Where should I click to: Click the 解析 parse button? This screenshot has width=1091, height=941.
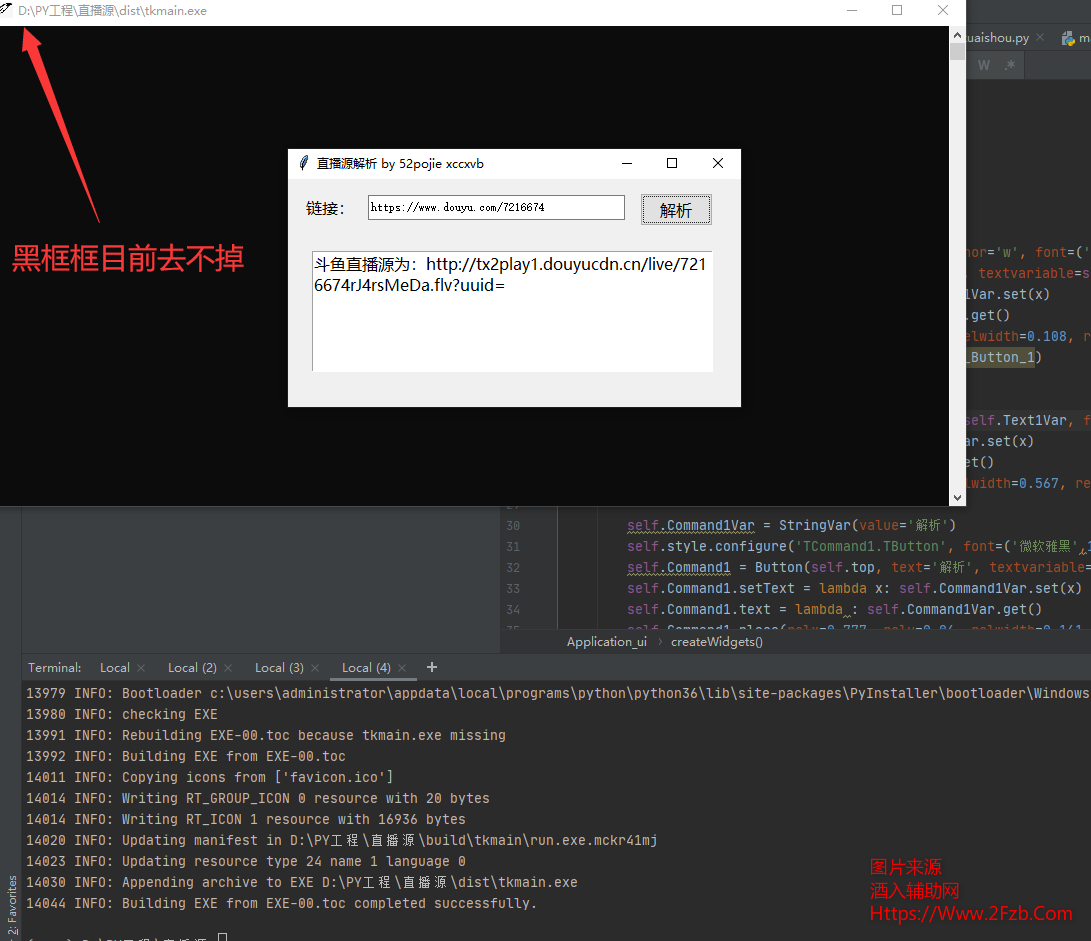click(676, 210)
